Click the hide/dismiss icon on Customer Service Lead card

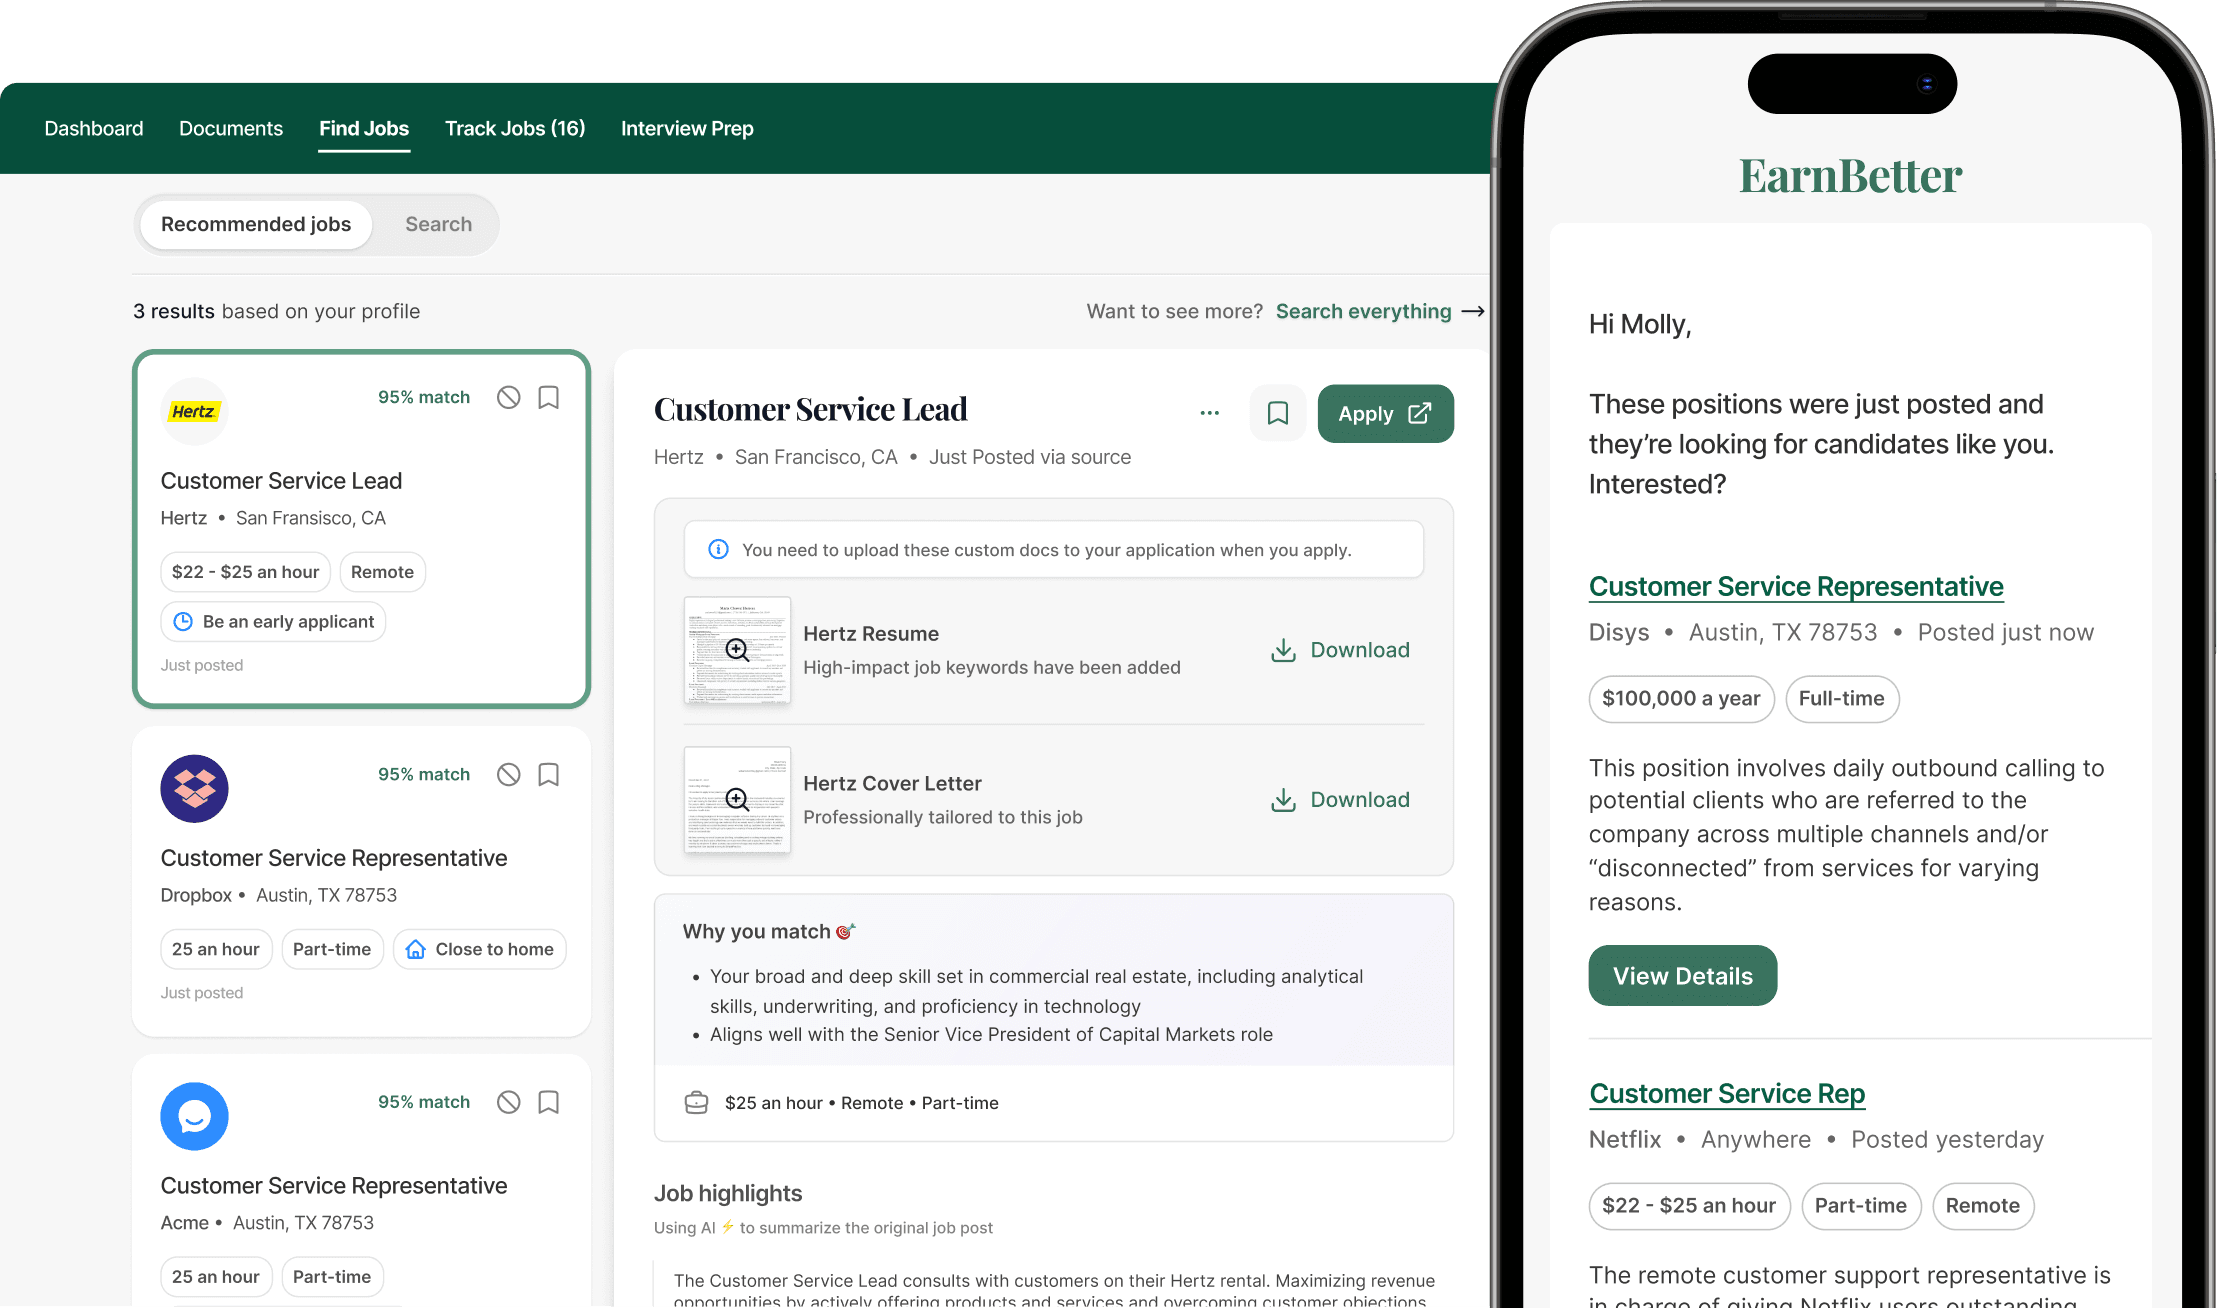509,396
